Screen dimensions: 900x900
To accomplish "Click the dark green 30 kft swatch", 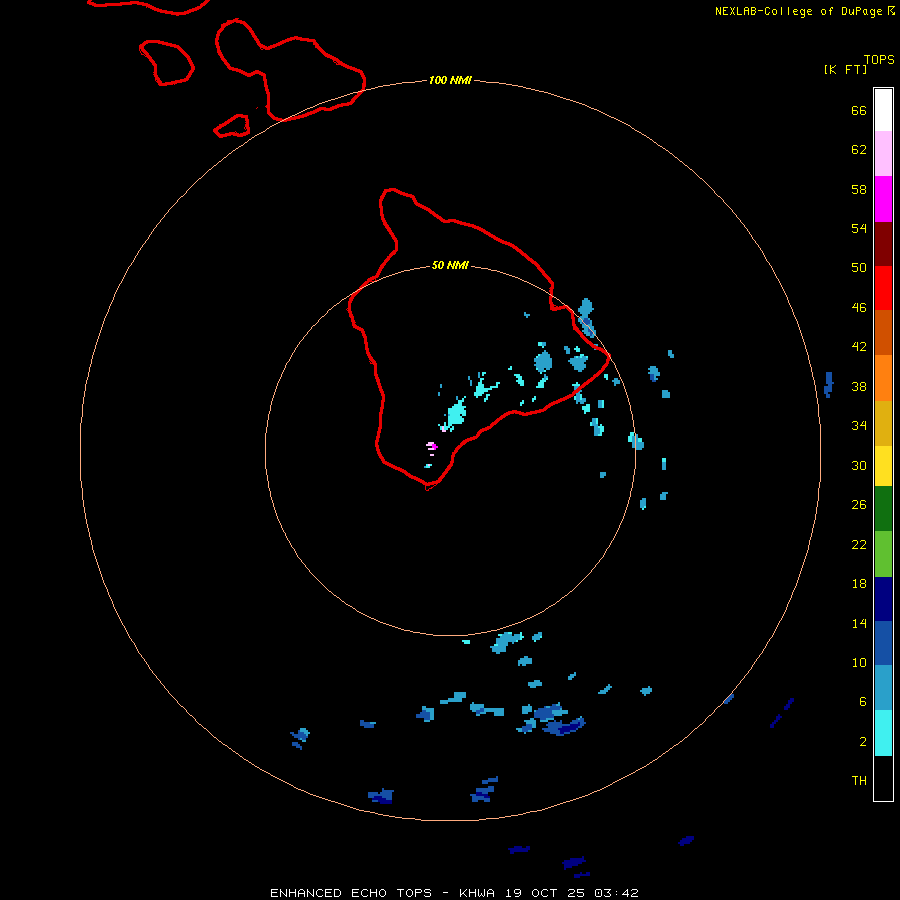I will [x=883, y=509].
